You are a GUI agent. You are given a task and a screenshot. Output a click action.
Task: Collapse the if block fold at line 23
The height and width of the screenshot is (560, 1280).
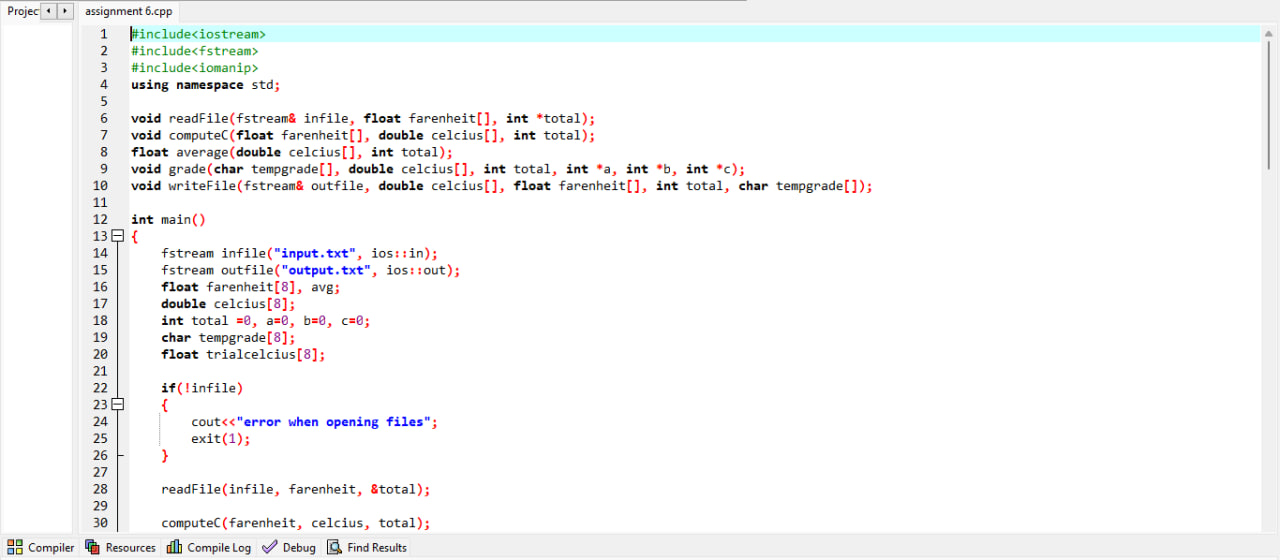point(117,405)
